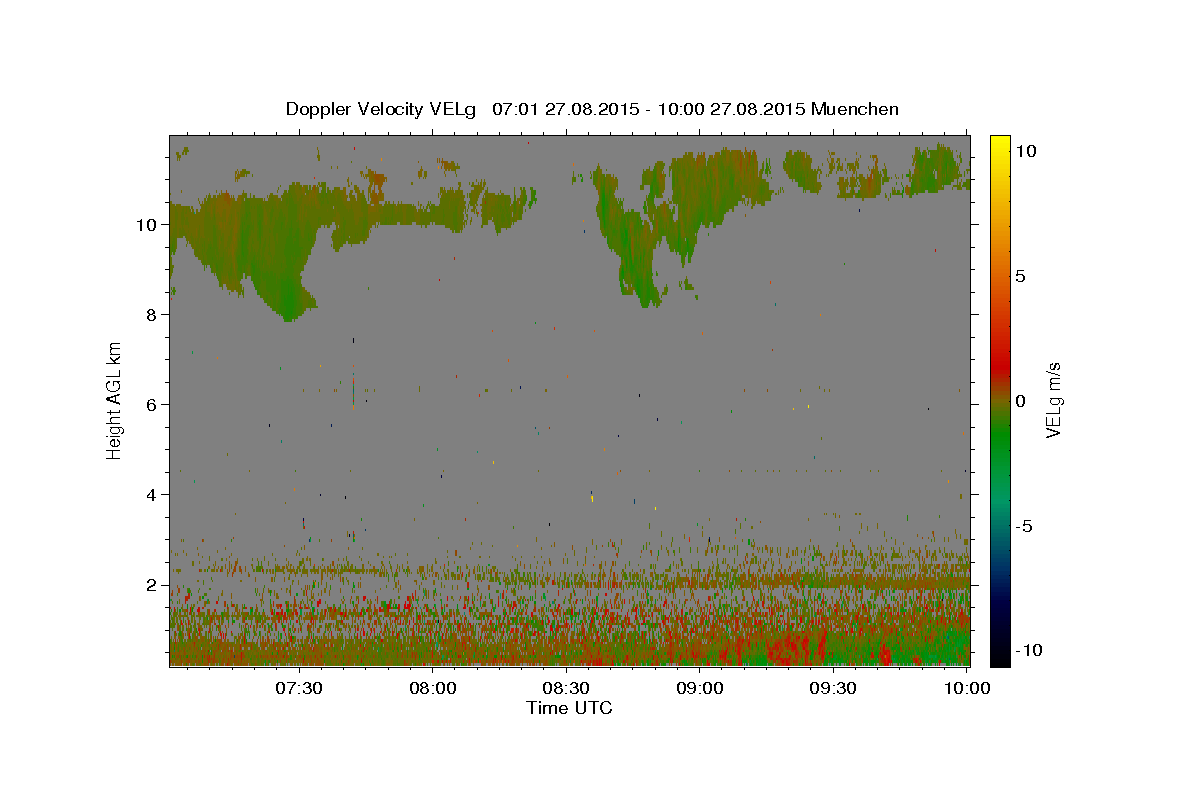The width and height of the screenshot is (1200, 800).
Task: Click the colorbar value 0
Action: [x=1021, y=401]
